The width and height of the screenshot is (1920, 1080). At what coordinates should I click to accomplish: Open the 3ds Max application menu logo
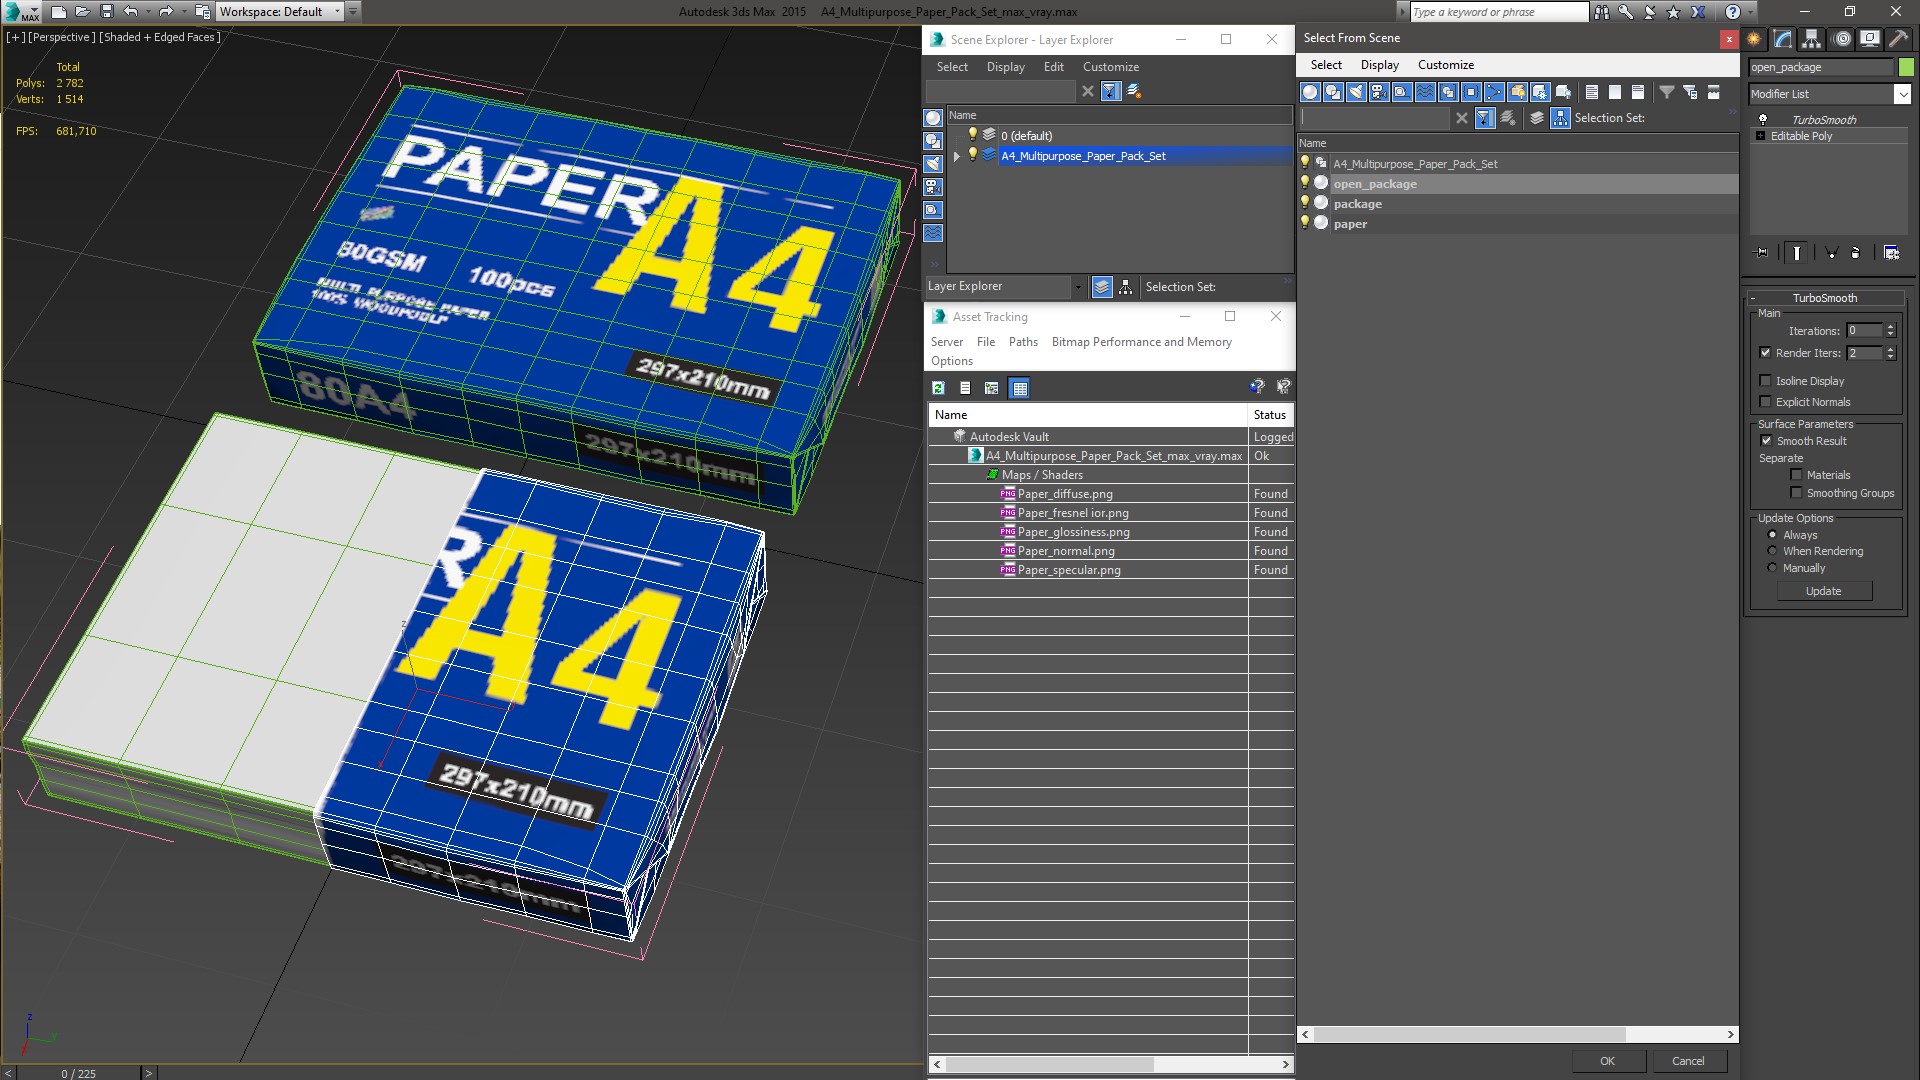[20, 12]
